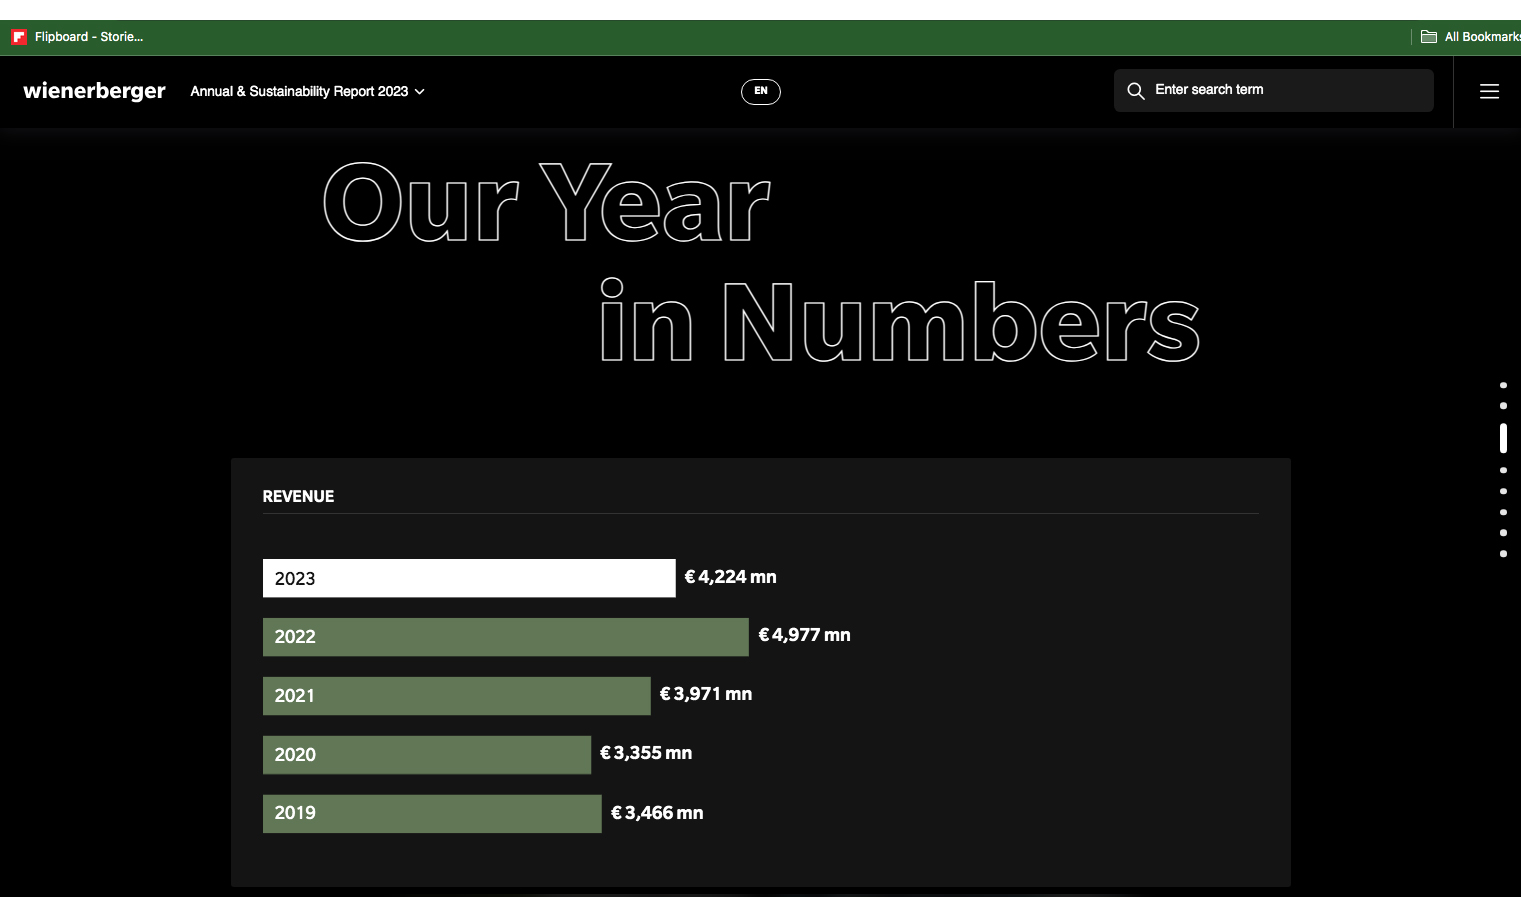Select the 2023 revenue bar
The image size is (1521, 917).
[469, 578]
